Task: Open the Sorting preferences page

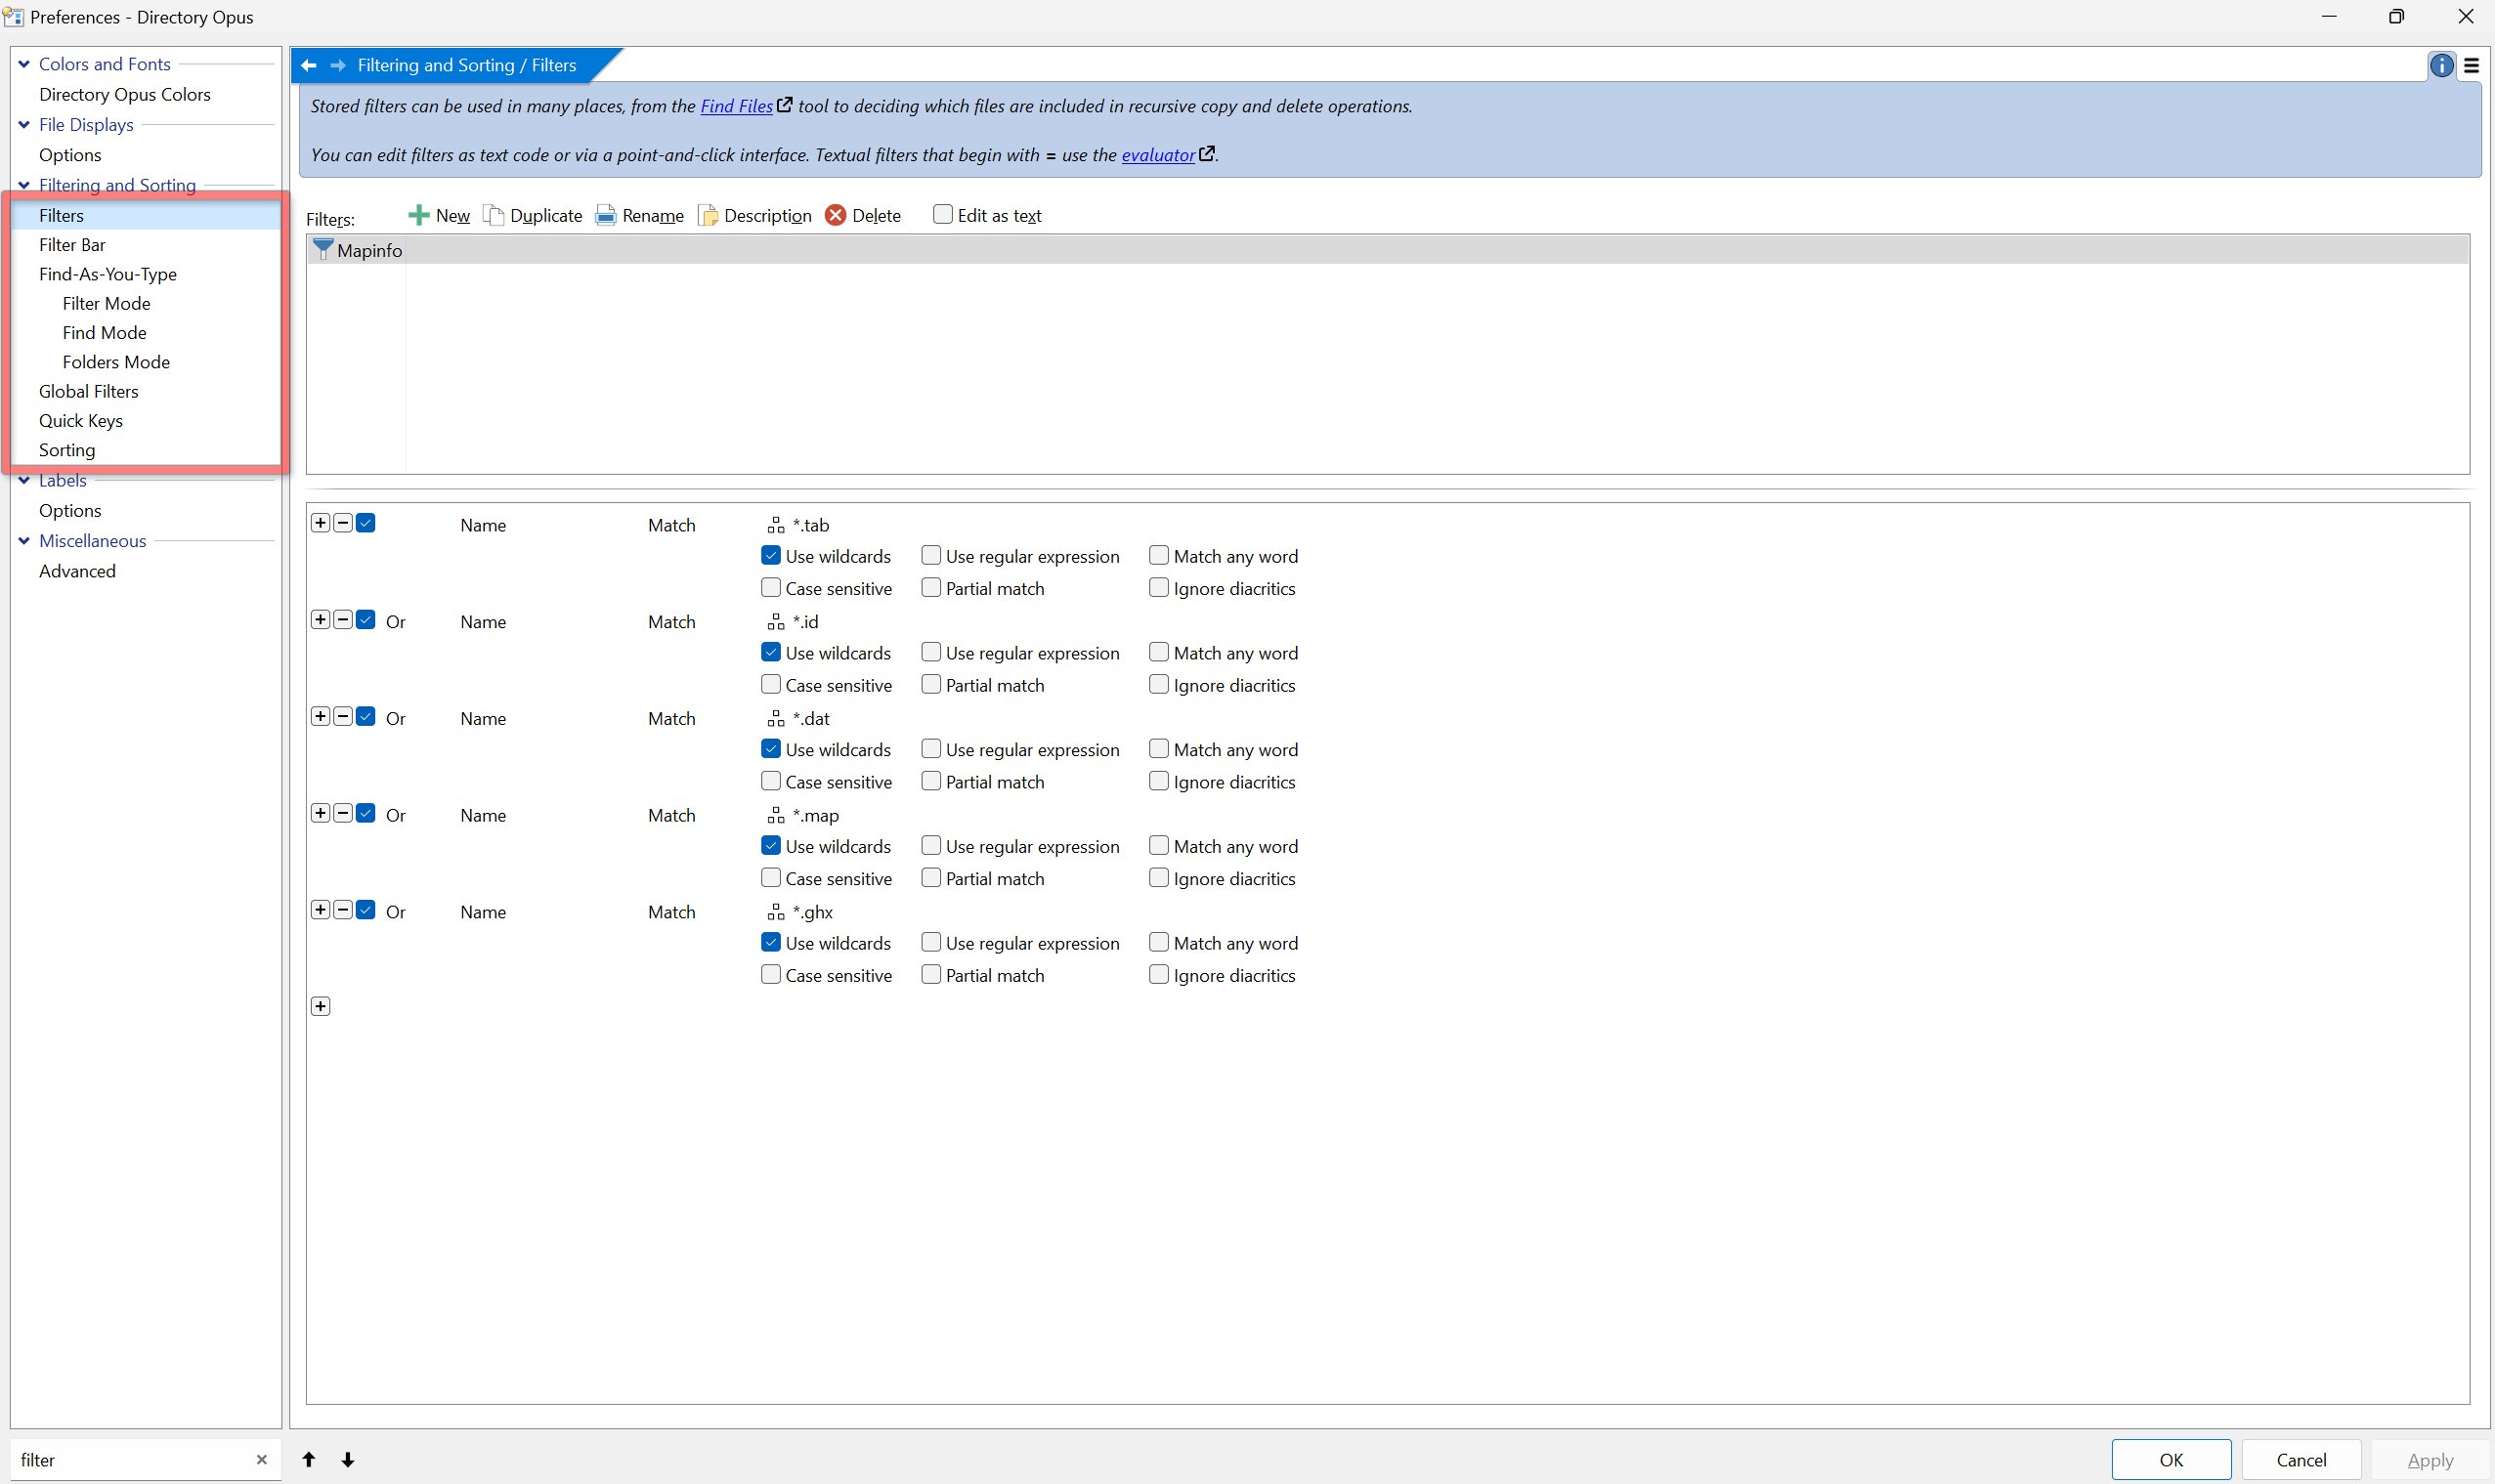Action: click(67, 450)
